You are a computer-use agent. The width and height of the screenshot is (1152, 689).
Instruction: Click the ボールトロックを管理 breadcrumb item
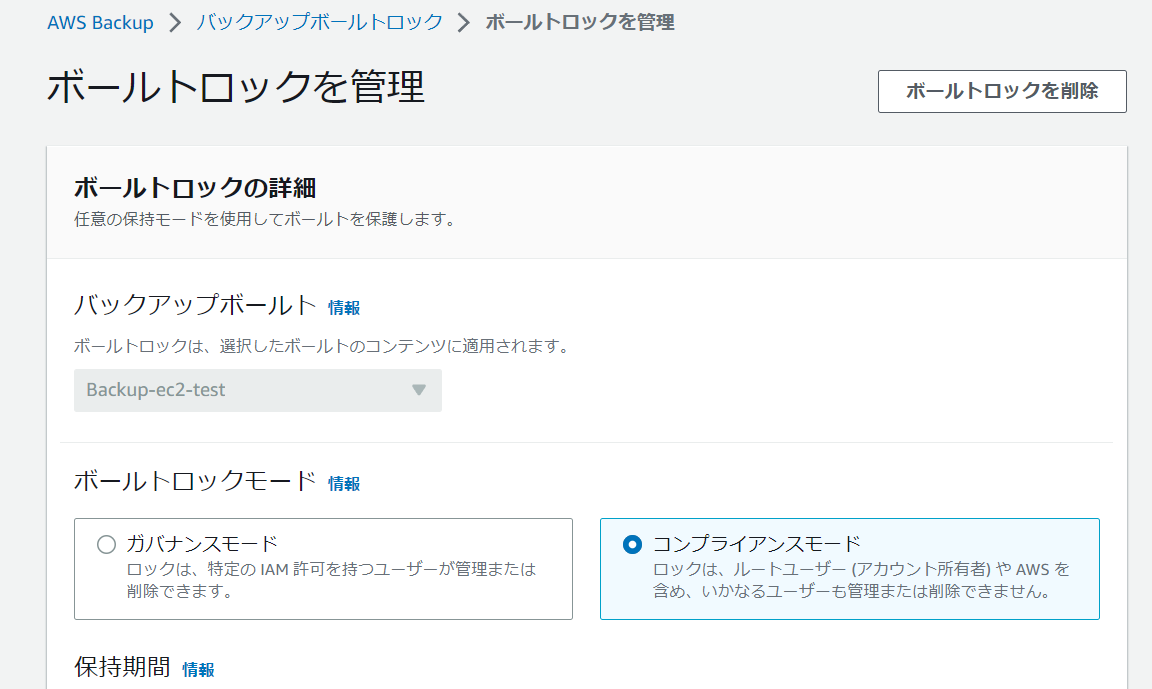tap(578, 21)
